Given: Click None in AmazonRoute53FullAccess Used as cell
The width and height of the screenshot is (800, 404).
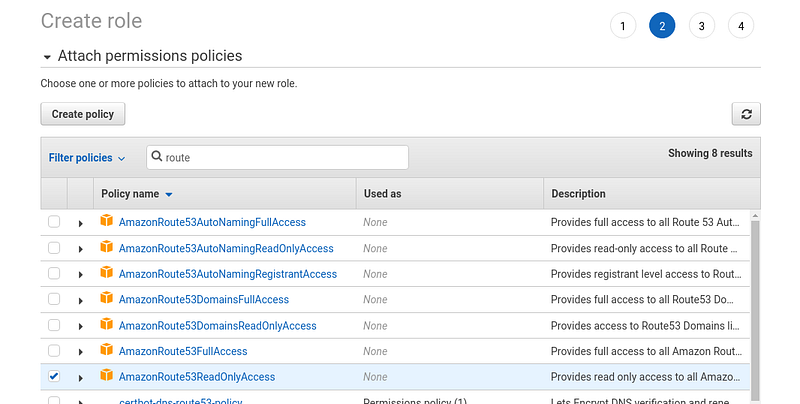Looking at the screenshot, I should click(x=375, y=351).
